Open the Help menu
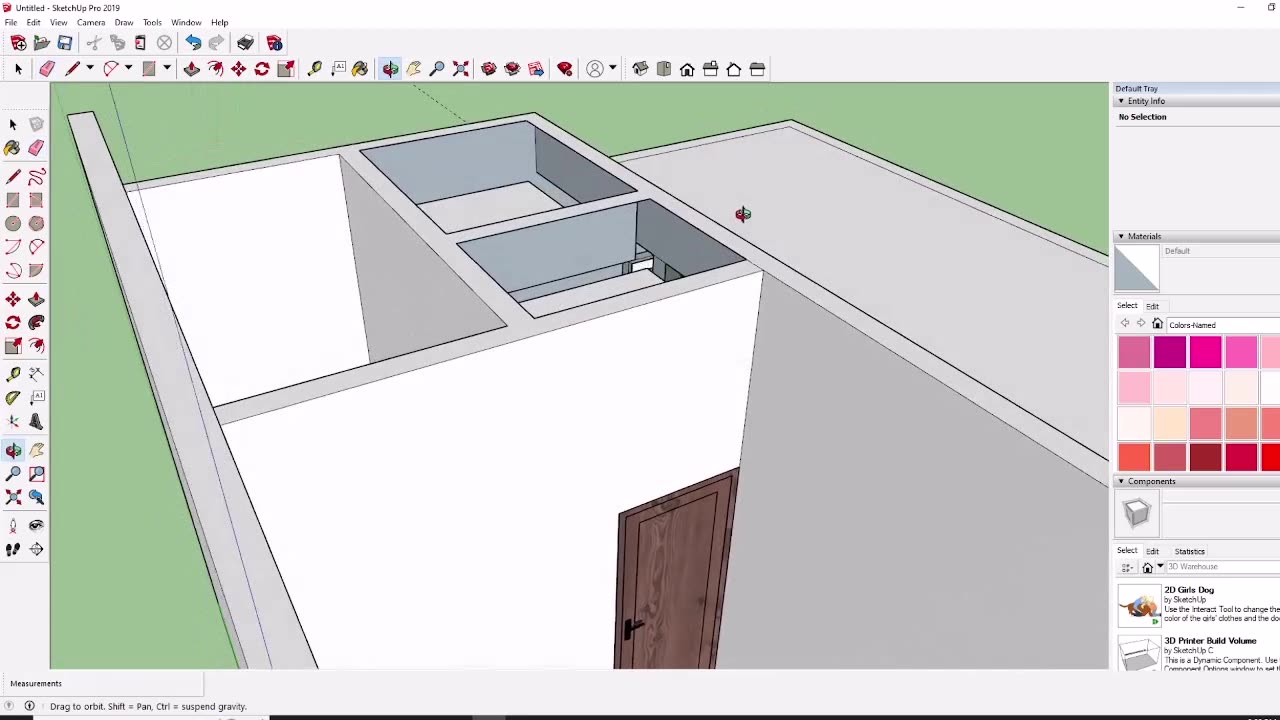 pos(219,22)
